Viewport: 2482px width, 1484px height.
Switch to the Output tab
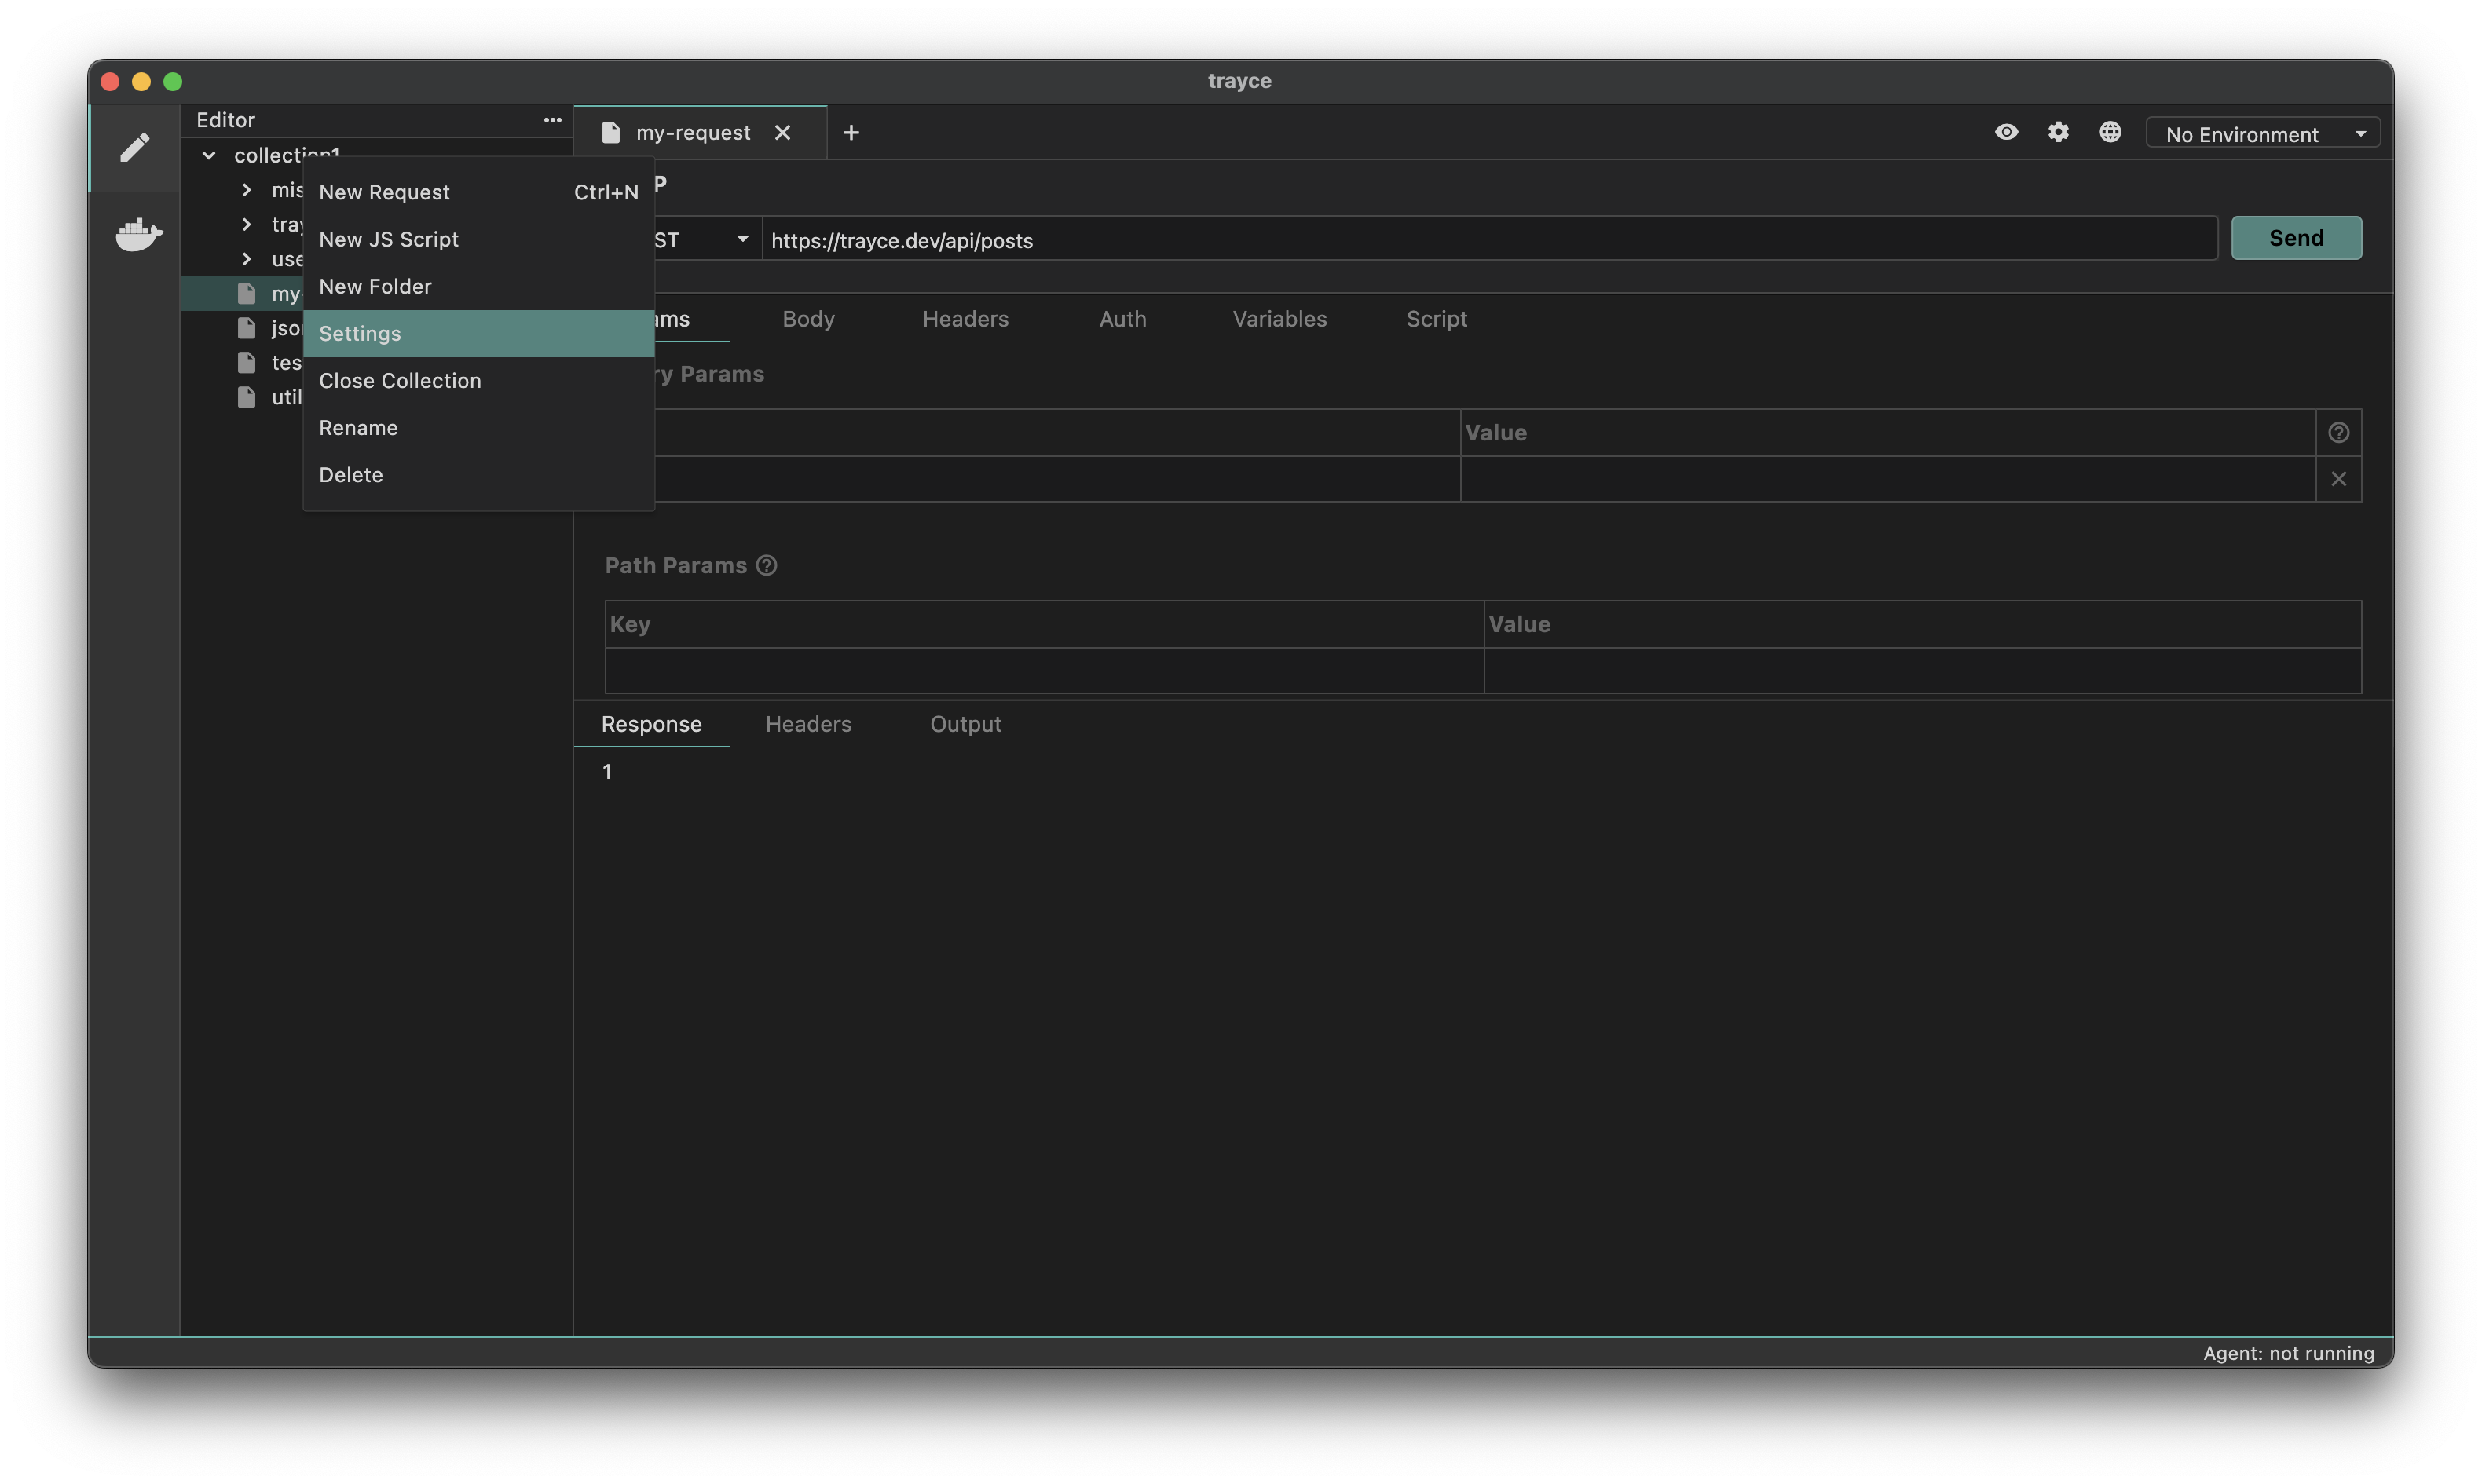[965, 724]
